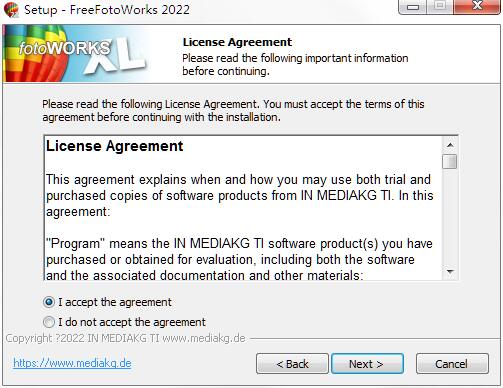
Task: Click the license text scrollbar thumb
Action: (450, 161)
